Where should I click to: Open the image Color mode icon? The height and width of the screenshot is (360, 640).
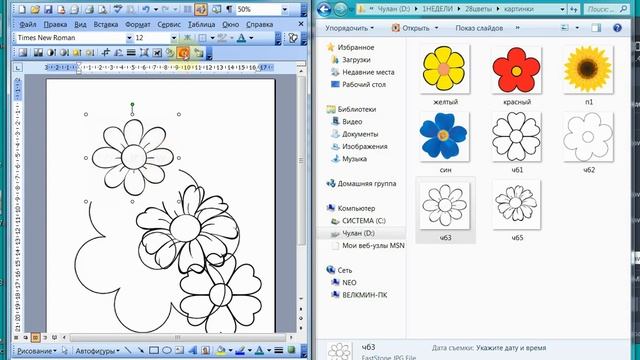pos(38,53)
